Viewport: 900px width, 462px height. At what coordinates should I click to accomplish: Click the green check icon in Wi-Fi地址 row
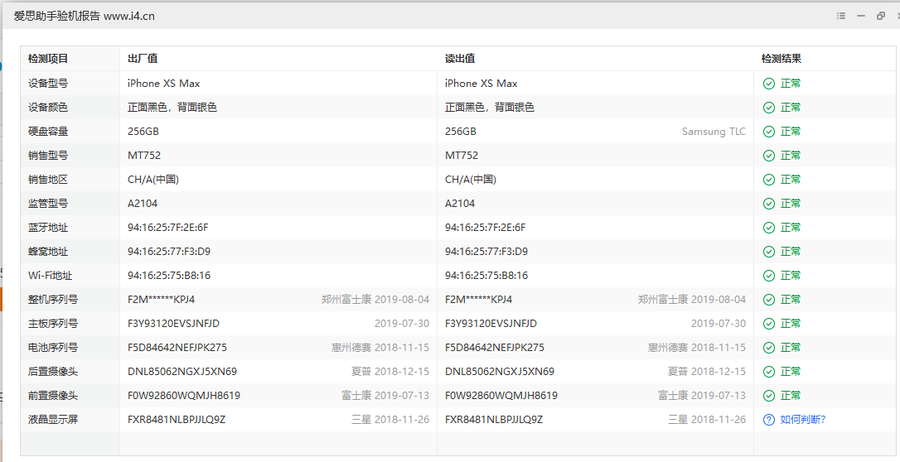point(769,275)
